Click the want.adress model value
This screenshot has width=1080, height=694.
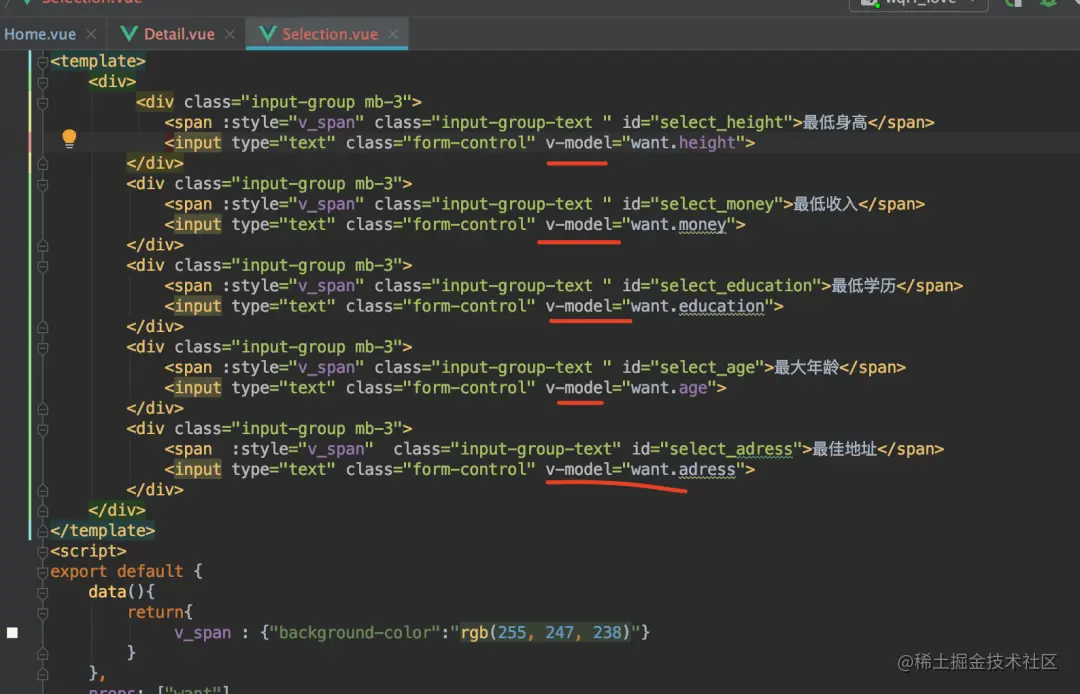(x=683, y=470)
